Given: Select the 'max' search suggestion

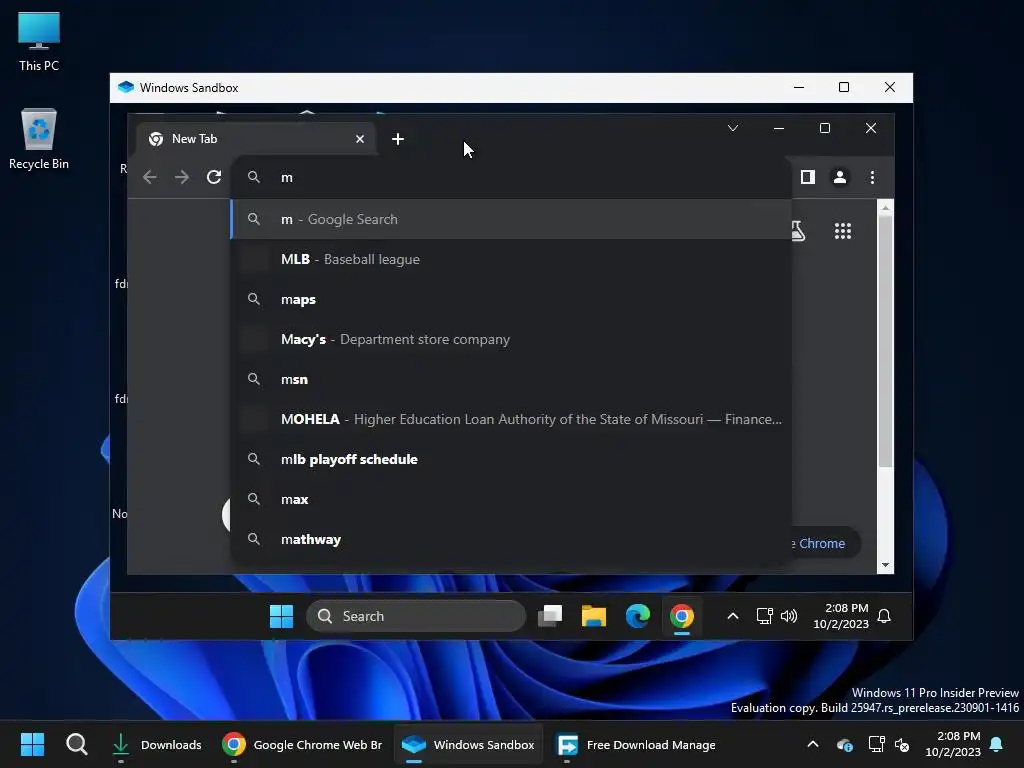Looking at the screenshot, I should tap(511, 500).
